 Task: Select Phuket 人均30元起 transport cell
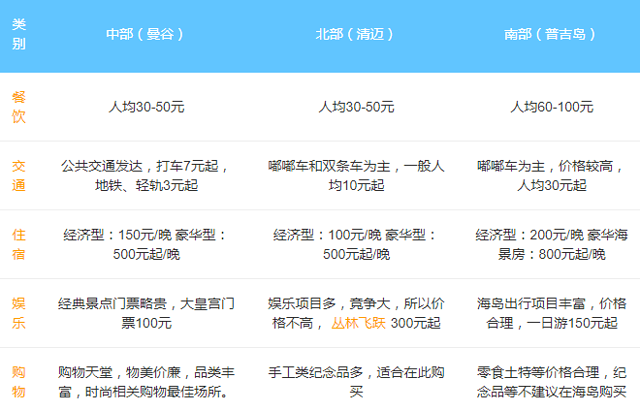click(x=552, y=176)
